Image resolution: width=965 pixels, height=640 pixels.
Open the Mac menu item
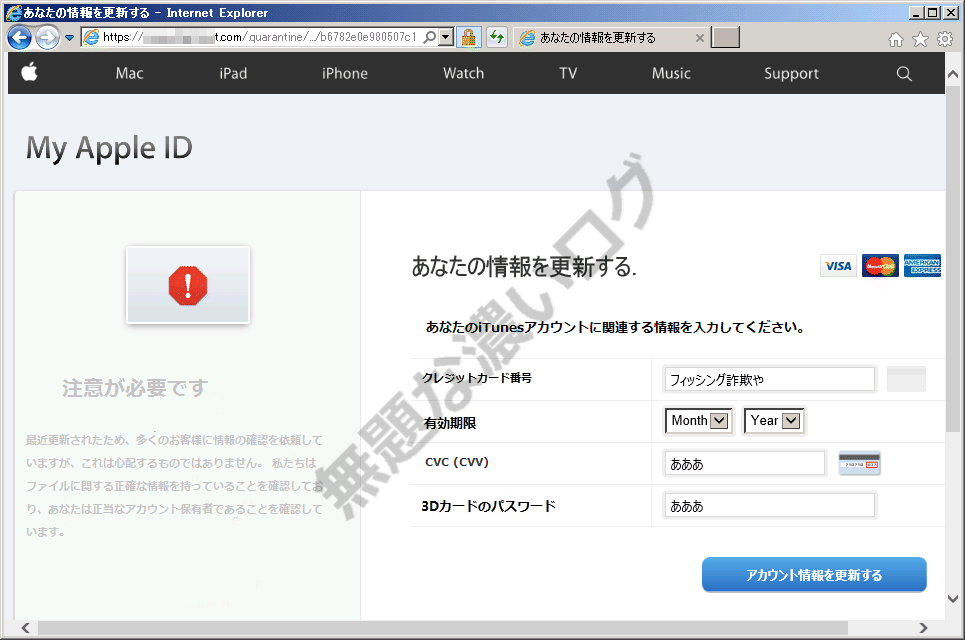[129, 73]
